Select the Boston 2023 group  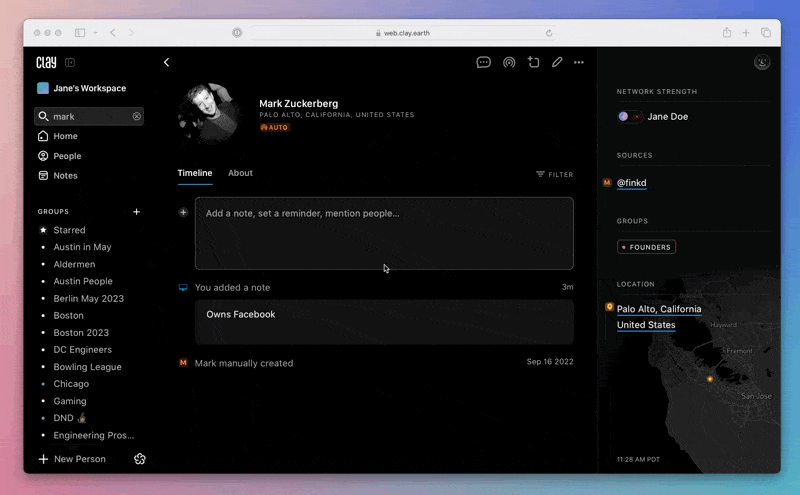tap(81, 333)
